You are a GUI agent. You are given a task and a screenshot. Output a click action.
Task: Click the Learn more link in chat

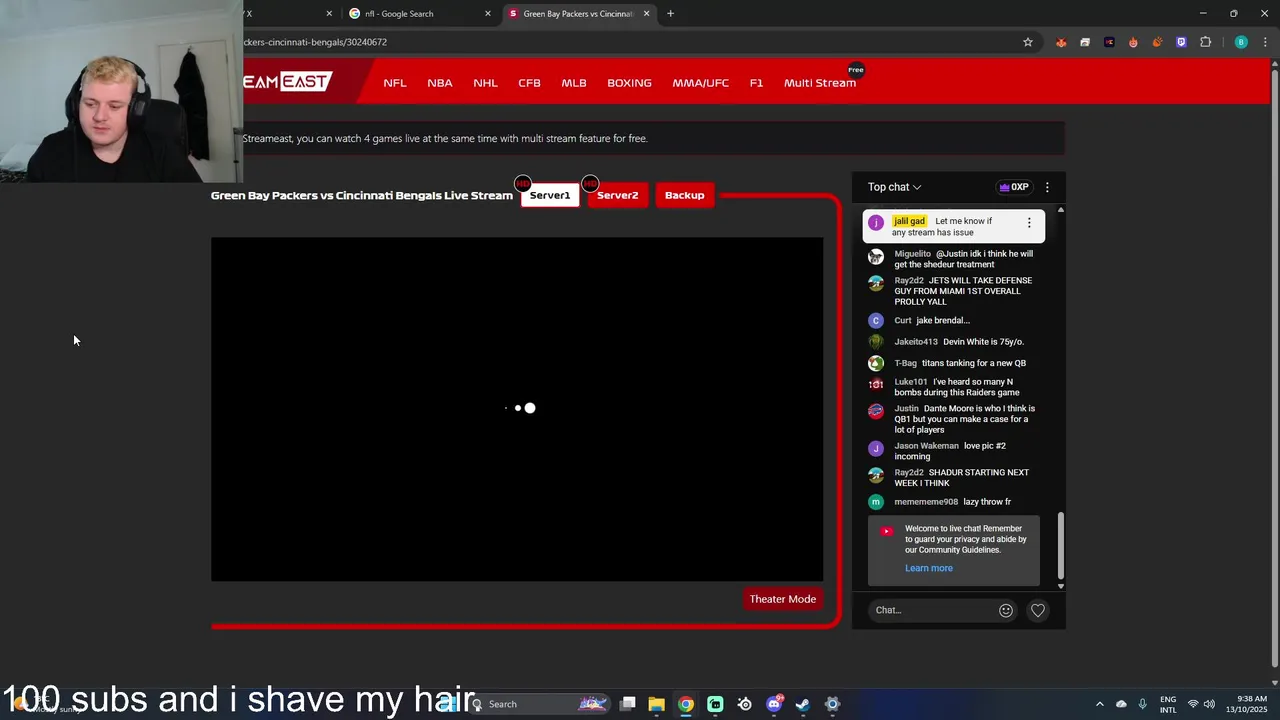click(929, 568)
